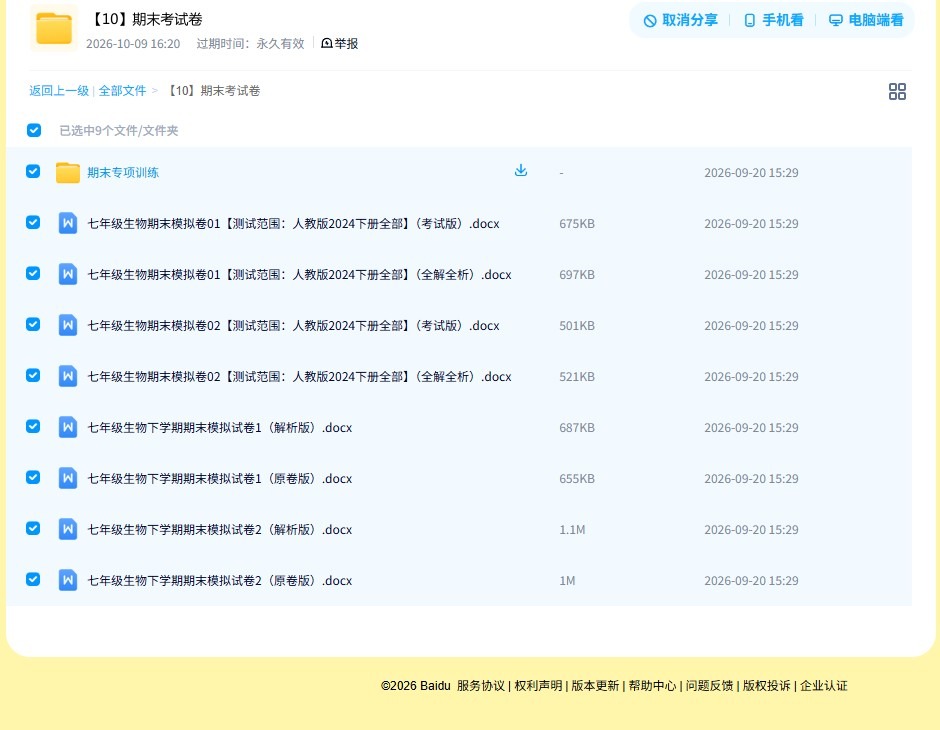Visit 帮助中心 in the footer

[x=652, y=686]
